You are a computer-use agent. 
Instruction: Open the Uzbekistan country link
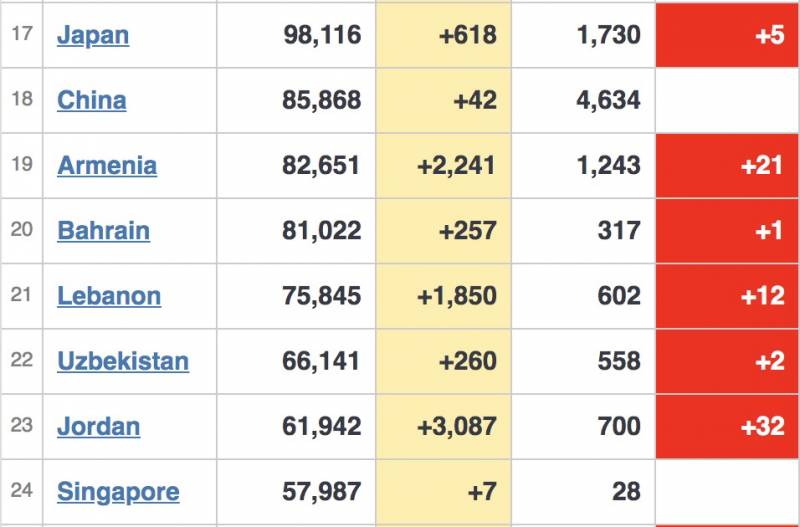click(x=123, y=361)
